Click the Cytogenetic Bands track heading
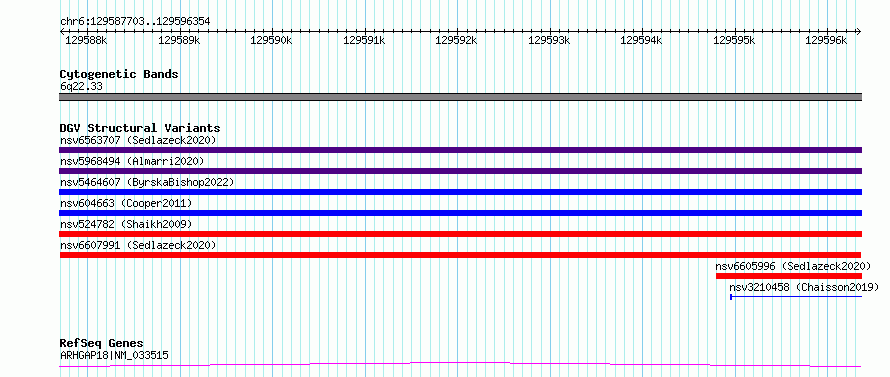Viewport: 890px width, 377px height. (119, 74)
